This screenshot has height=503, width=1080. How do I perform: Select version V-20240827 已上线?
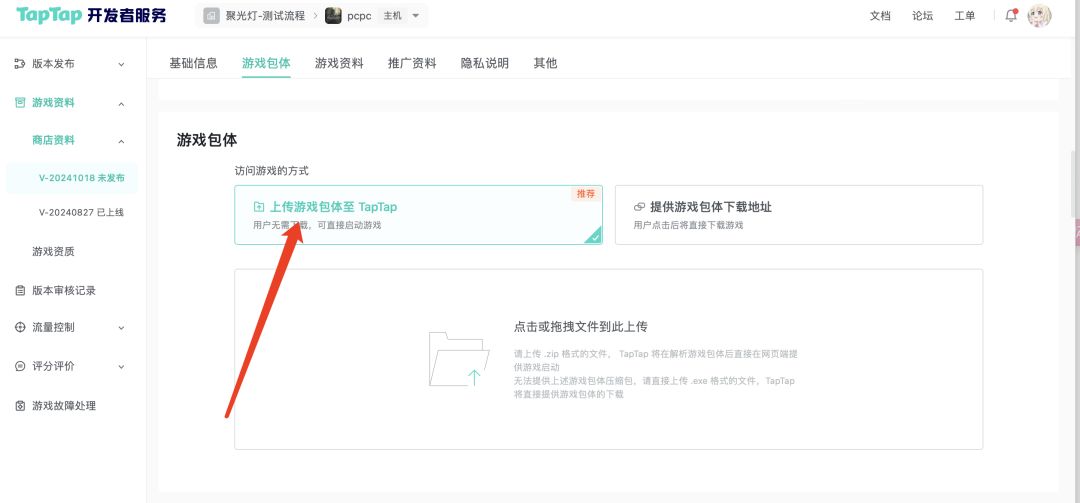81,212
